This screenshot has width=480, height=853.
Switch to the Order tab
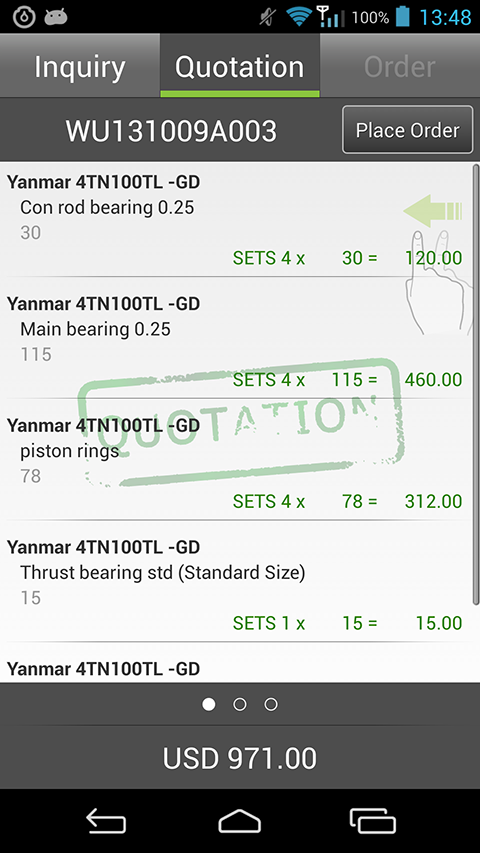tap(400, 66)
